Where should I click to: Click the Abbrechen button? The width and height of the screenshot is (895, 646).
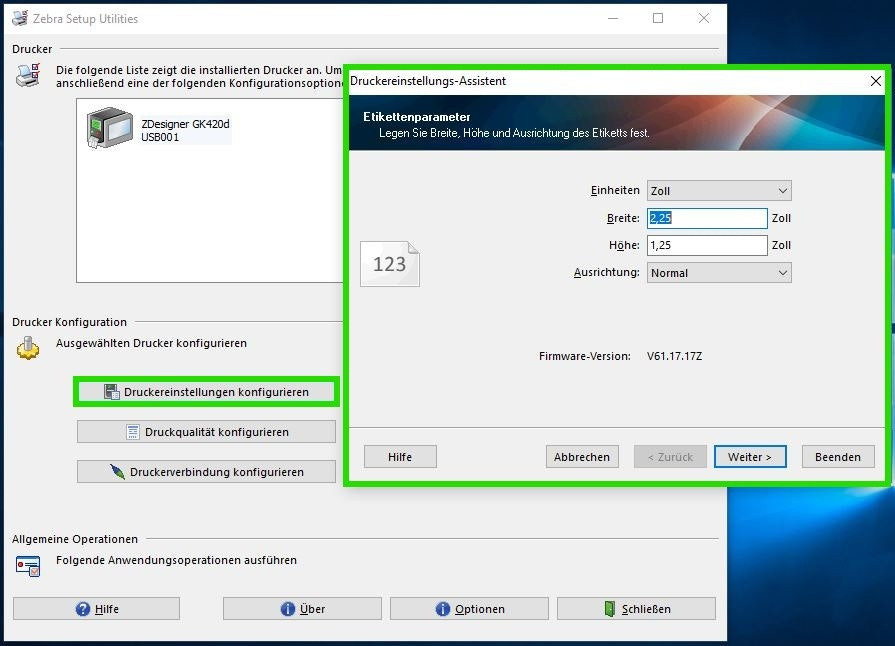click(582, 457)
